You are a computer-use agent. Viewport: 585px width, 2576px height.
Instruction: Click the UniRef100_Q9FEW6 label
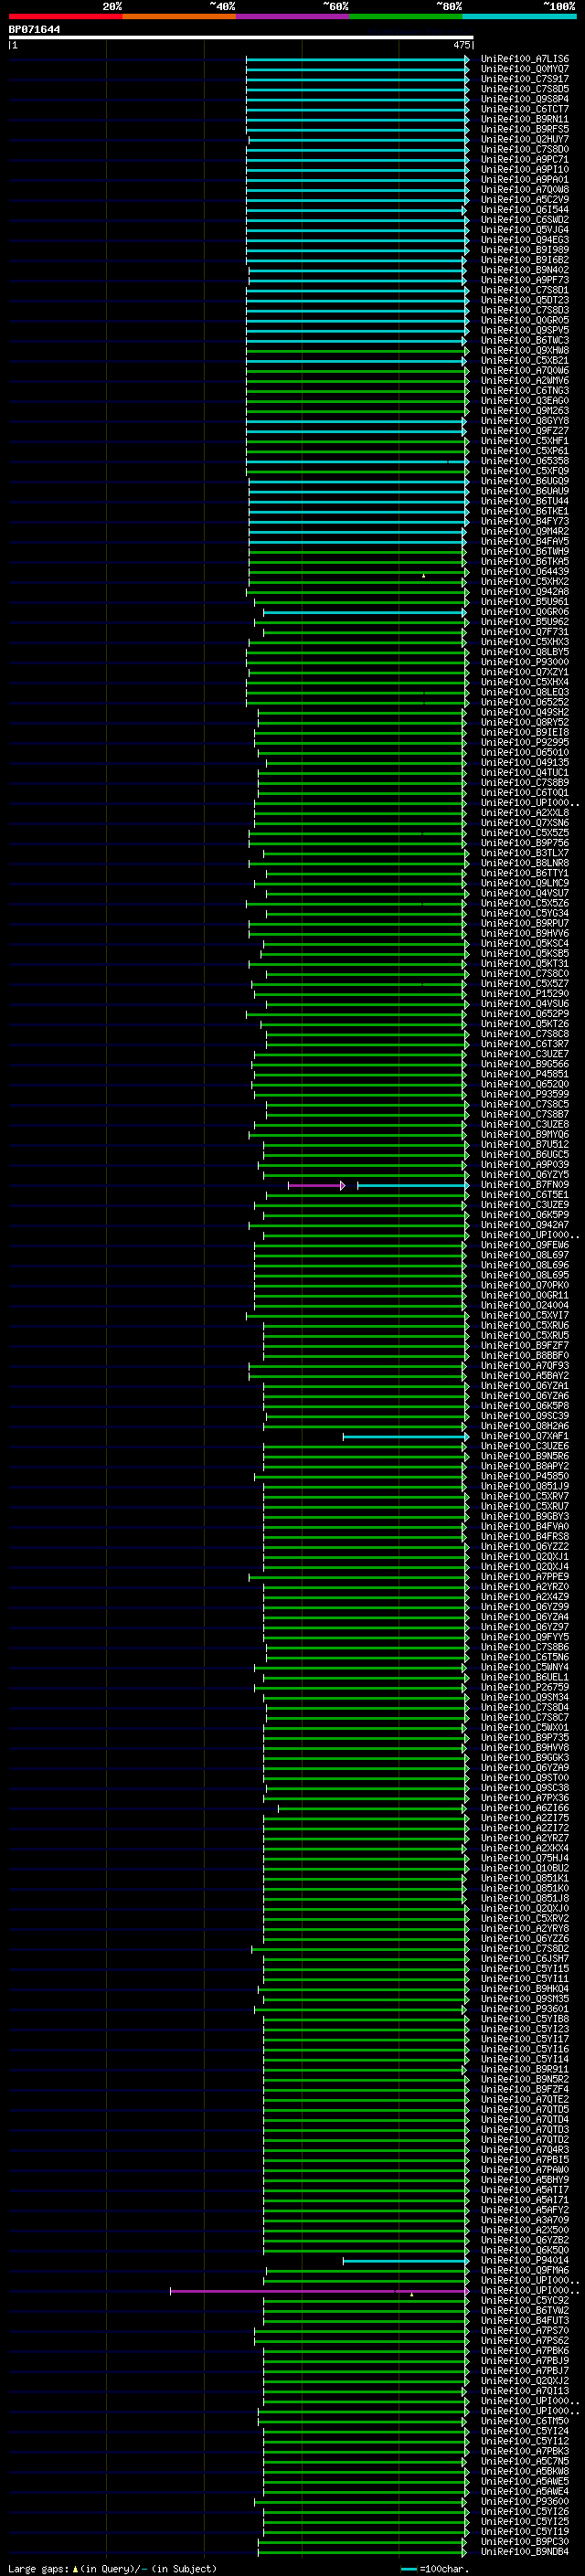click(524, 1245)
